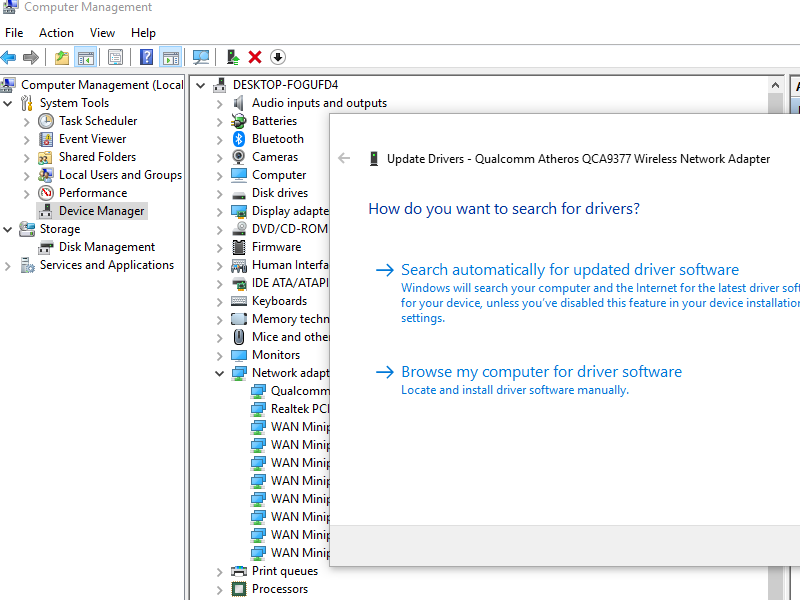Click Scan for hardware changes monitor icon
This screenshot has height=600, width=800.
point(201,57)
